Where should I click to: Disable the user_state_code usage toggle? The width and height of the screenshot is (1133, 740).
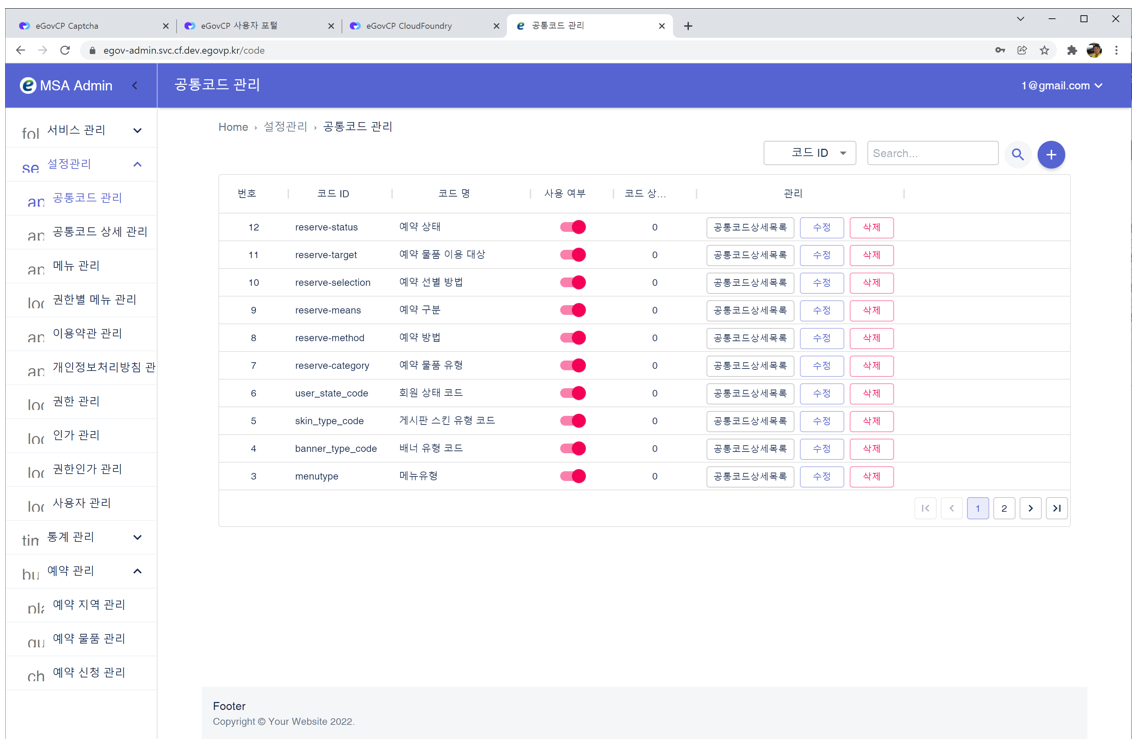pyautogui.click(x=573, y=393)
